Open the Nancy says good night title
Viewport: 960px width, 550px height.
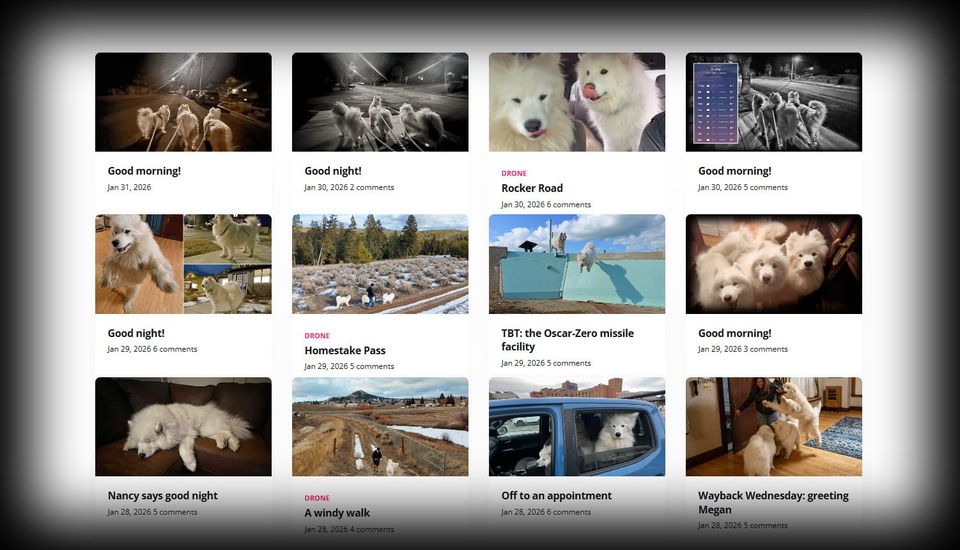[x=162, y=495]
